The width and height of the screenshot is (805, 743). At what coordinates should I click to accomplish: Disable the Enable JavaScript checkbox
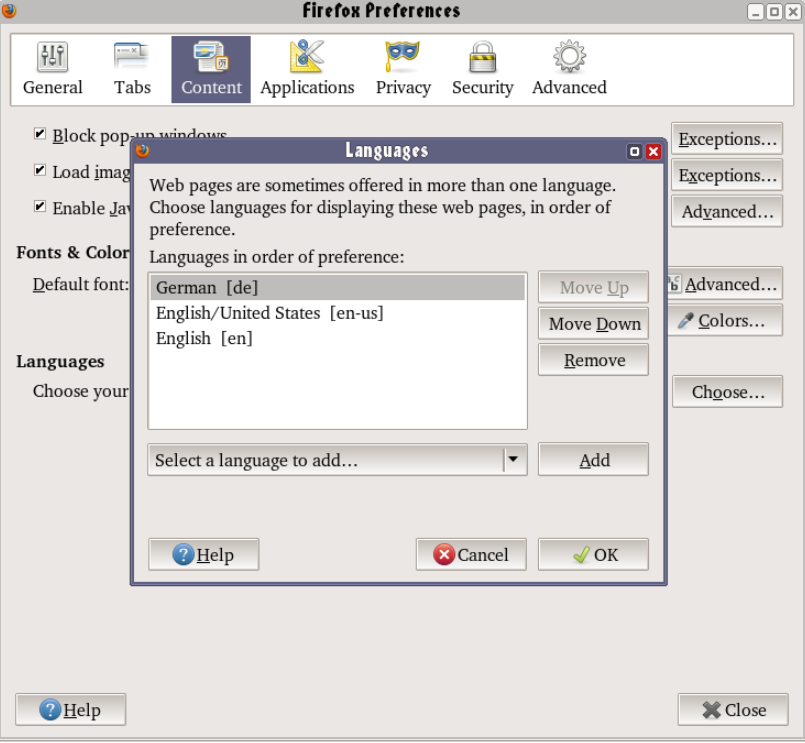click(x=40, y=207)
